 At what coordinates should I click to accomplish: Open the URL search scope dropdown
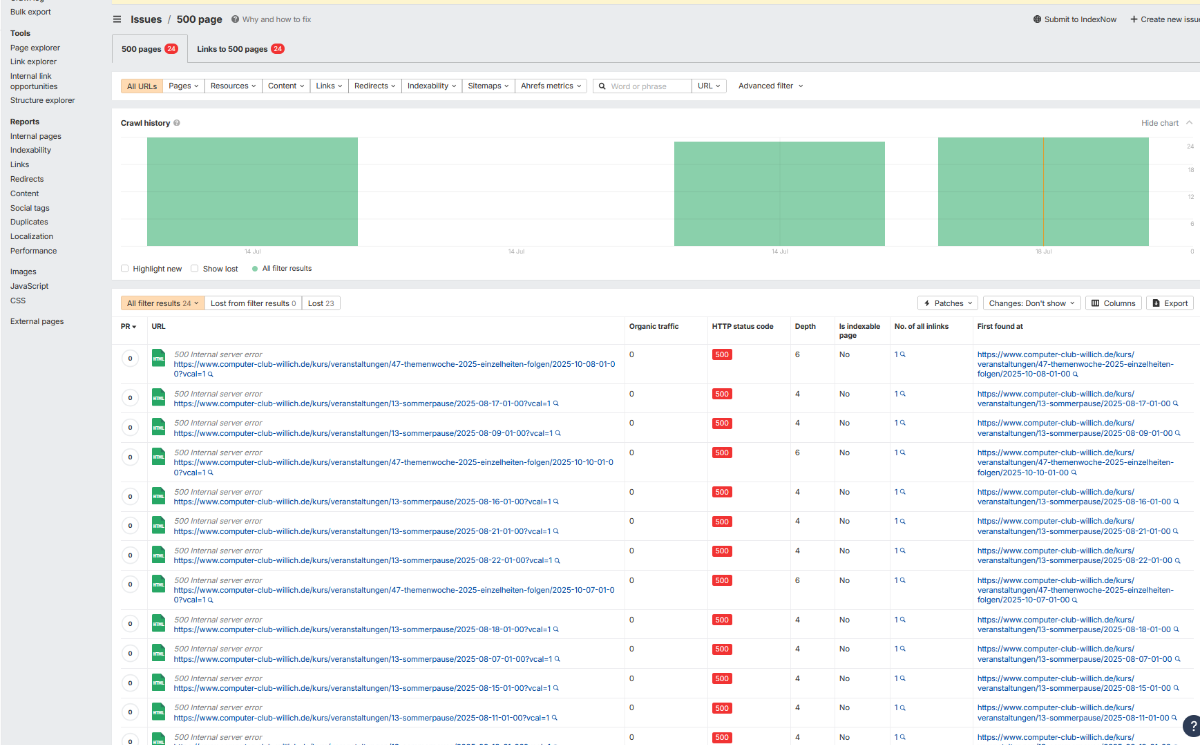coord(709,86)
